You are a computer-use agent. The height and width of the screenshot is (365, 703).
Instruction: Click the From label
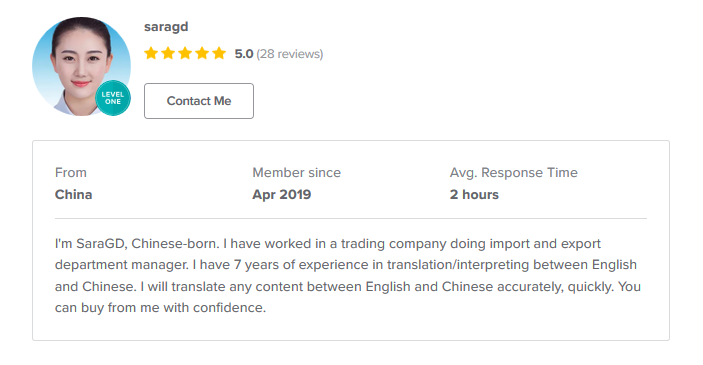tap(71, 173)
